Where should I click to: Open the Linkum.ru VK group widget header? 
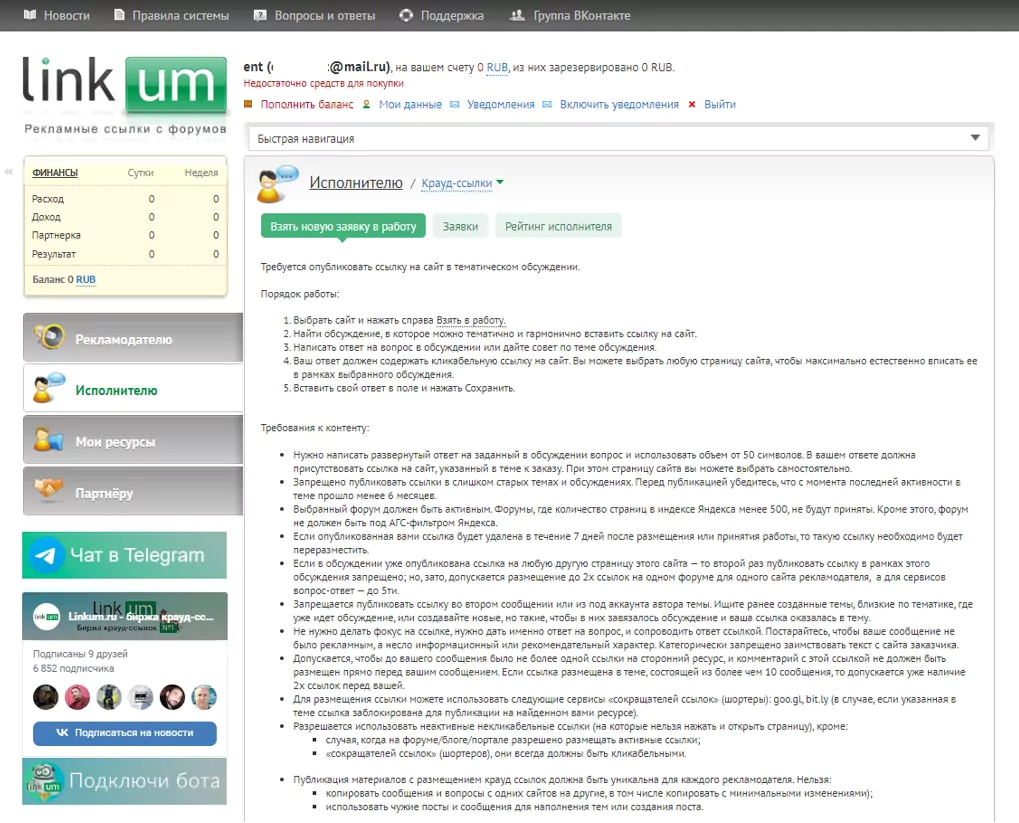click(x=125, y=616)
